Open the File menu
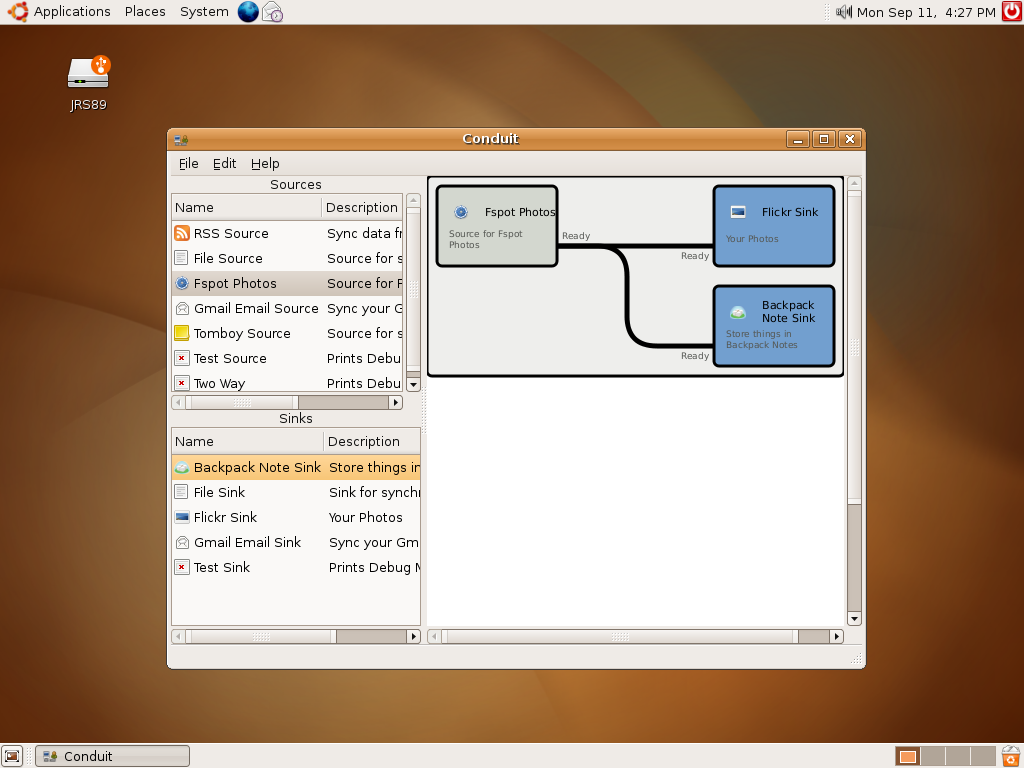1024x768 pixels. click(189, 163)
